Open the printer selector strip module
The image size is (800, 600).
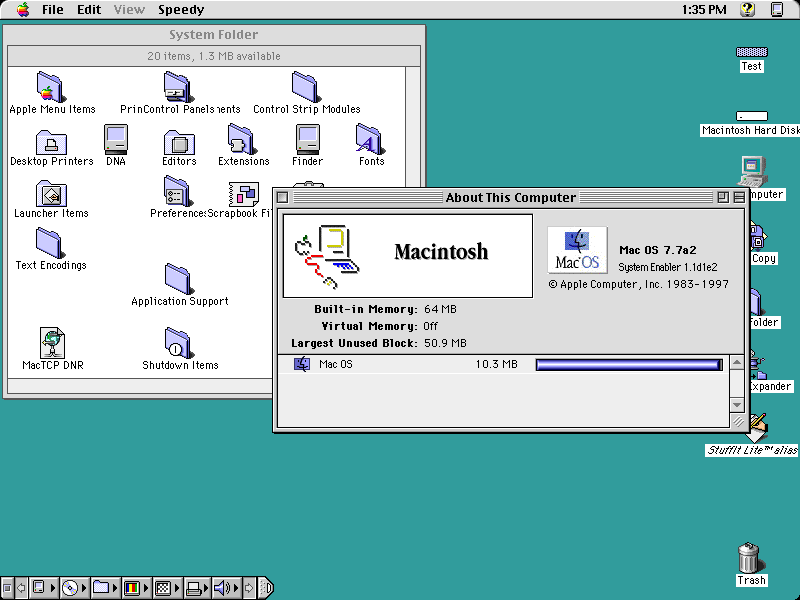pyautogui.click(x=198, y=588)
